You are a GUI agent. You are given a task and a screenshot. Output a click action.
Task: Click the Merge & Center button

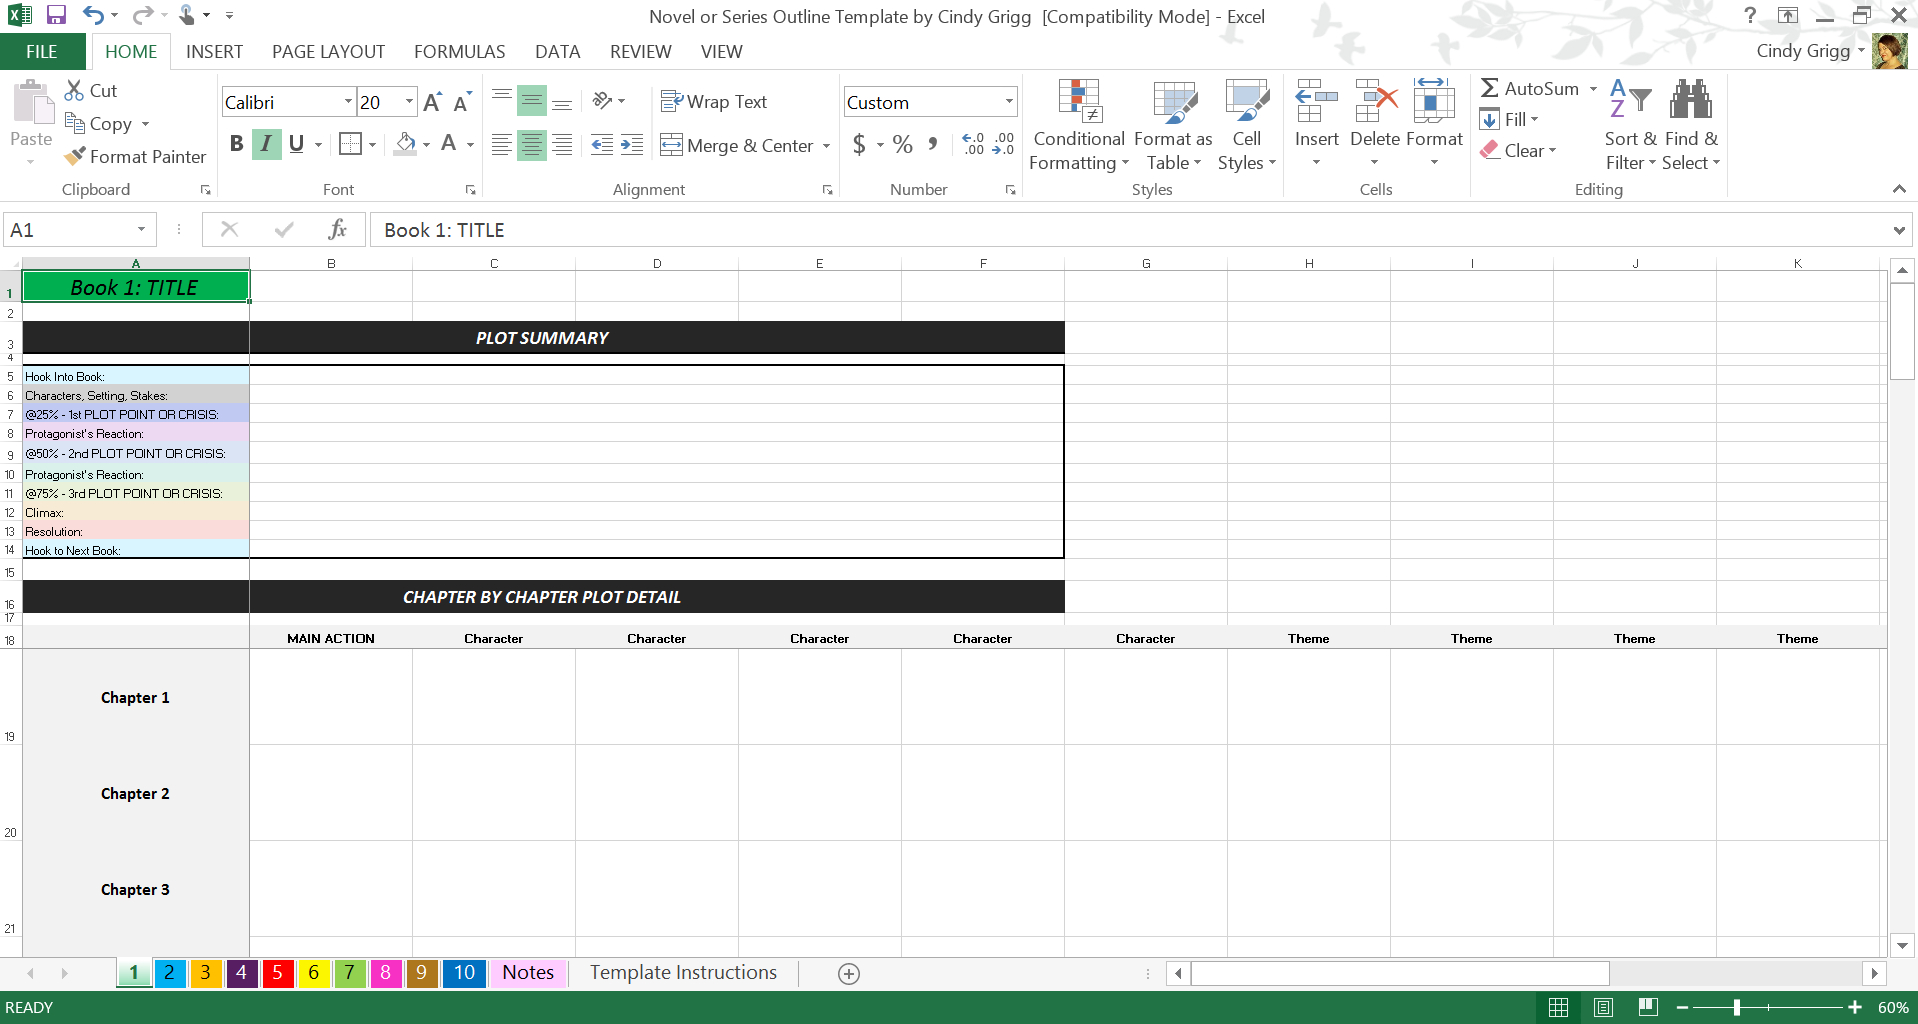[x=737, y=146]
